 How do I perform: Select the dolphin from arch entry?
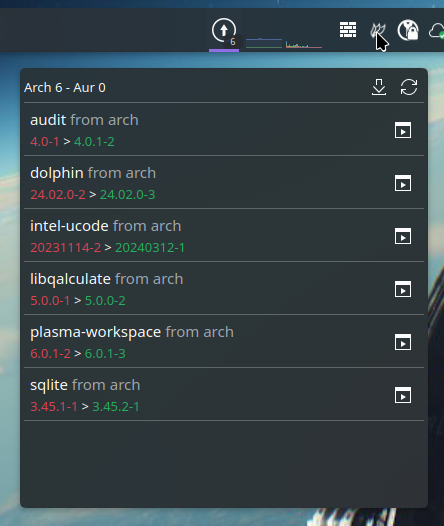[x=224, y=182]
